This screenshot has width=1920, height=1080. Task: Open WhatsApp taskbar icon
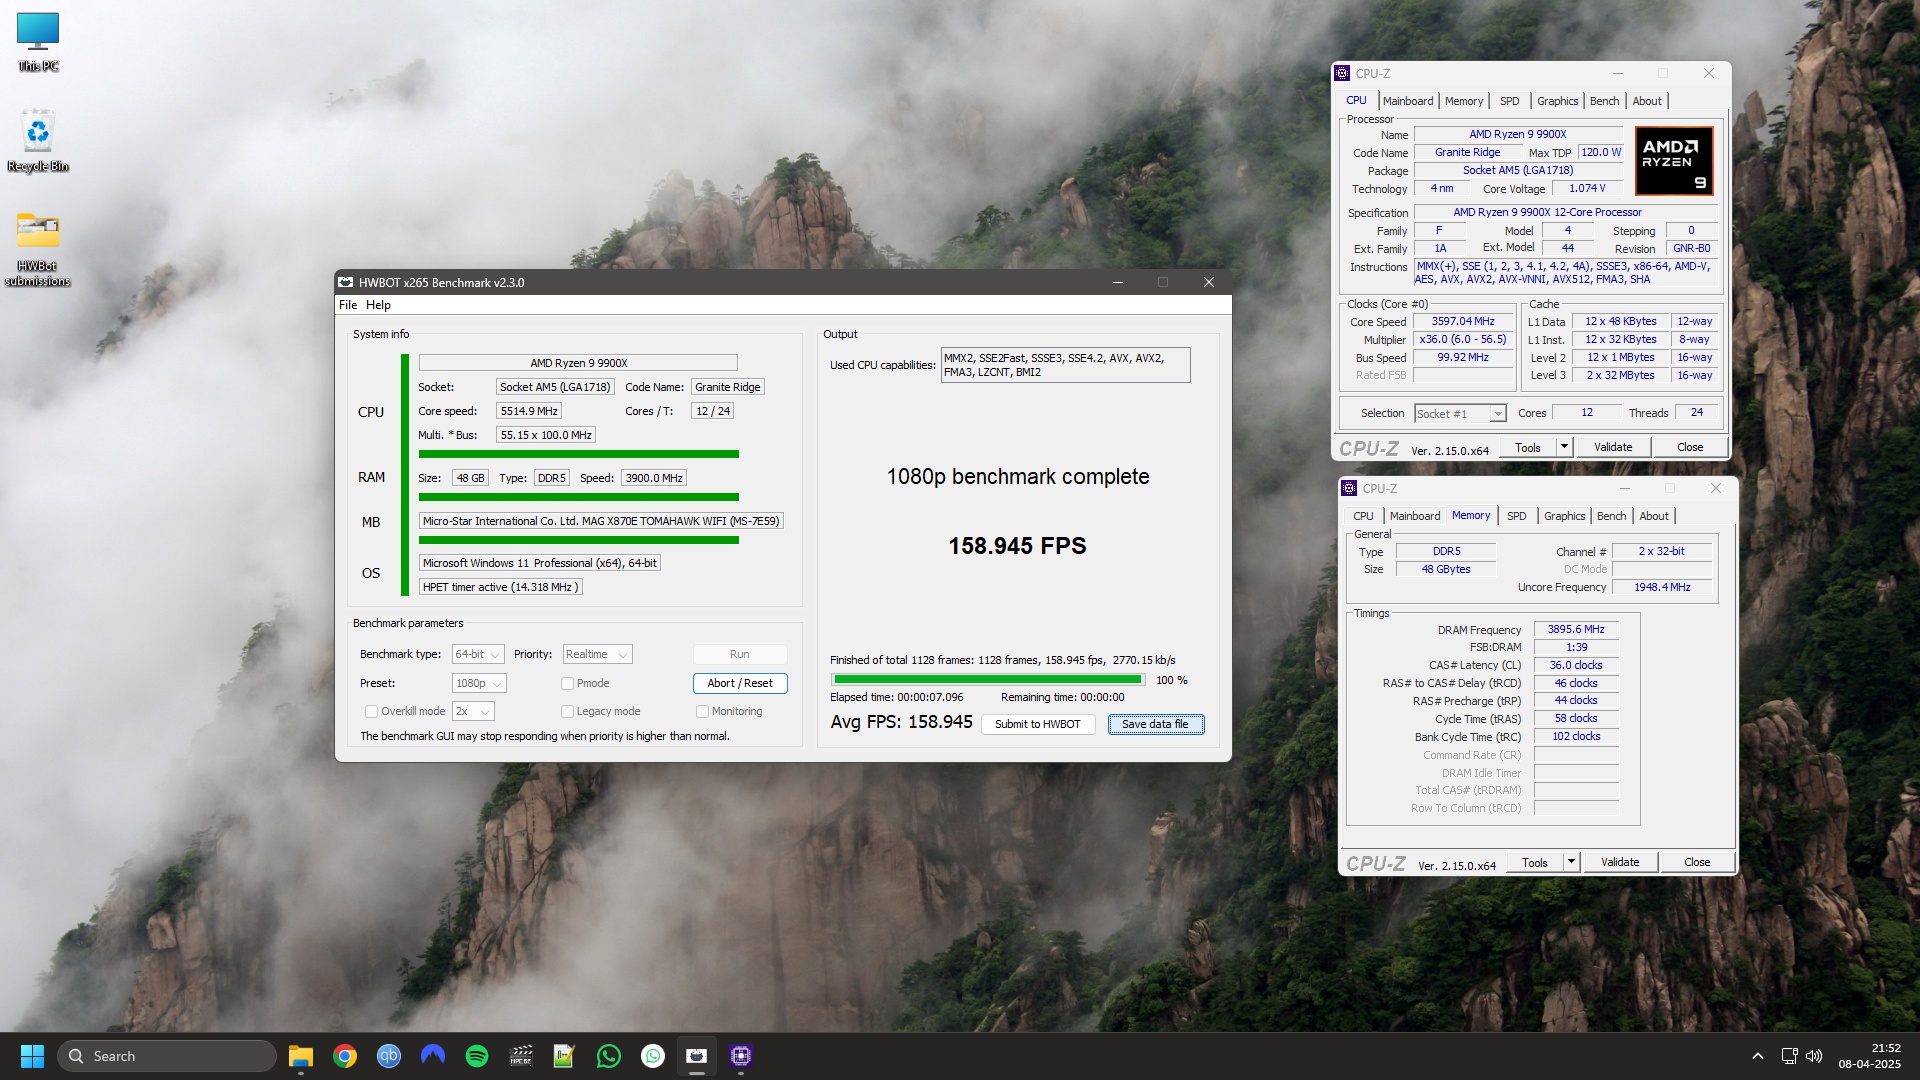609,1056
